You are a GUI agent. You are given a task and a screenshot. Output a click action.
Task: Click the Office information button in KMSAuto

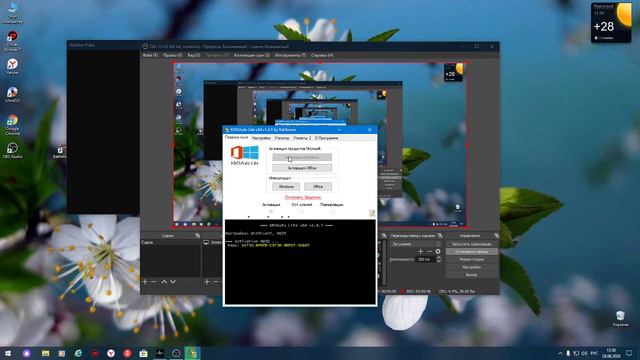[318, 187]
